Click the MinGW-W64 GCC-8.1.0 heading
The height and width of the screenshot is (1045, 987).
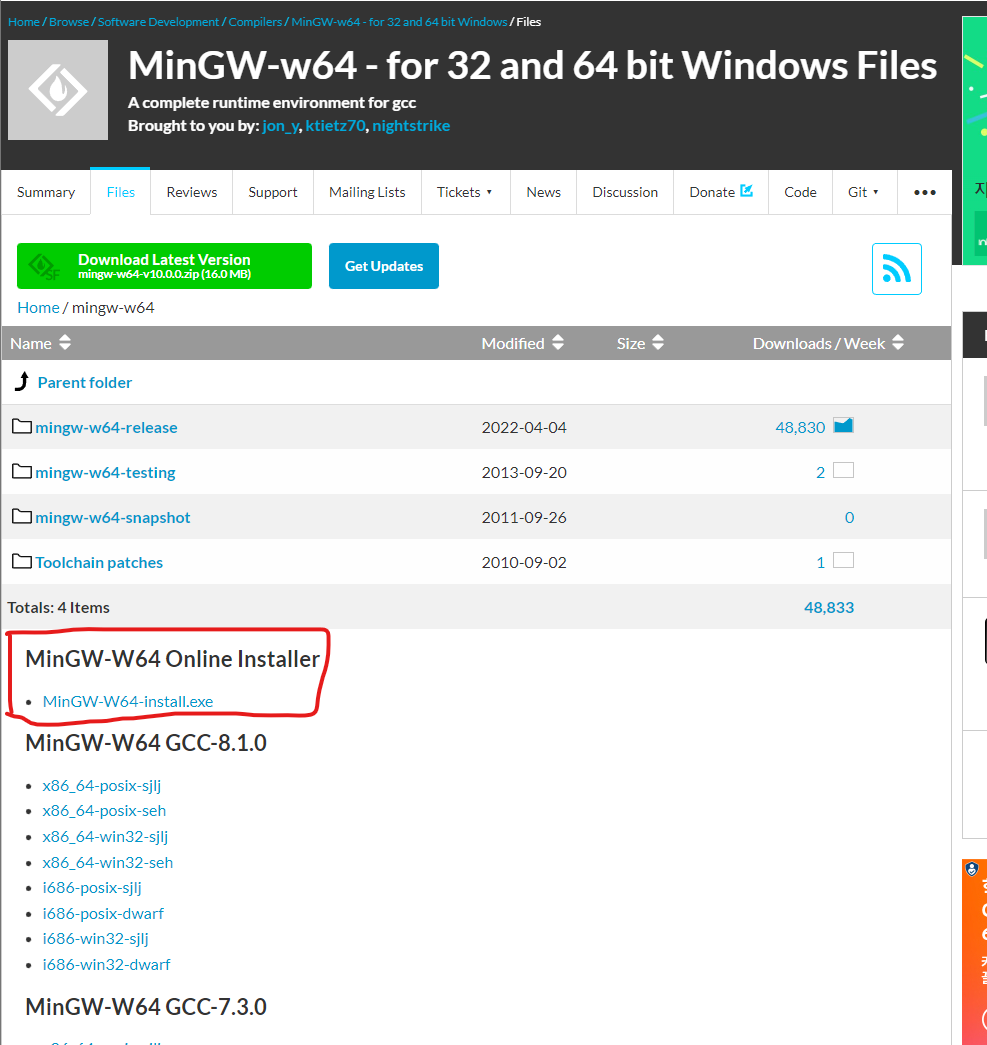tap(146, 742)
